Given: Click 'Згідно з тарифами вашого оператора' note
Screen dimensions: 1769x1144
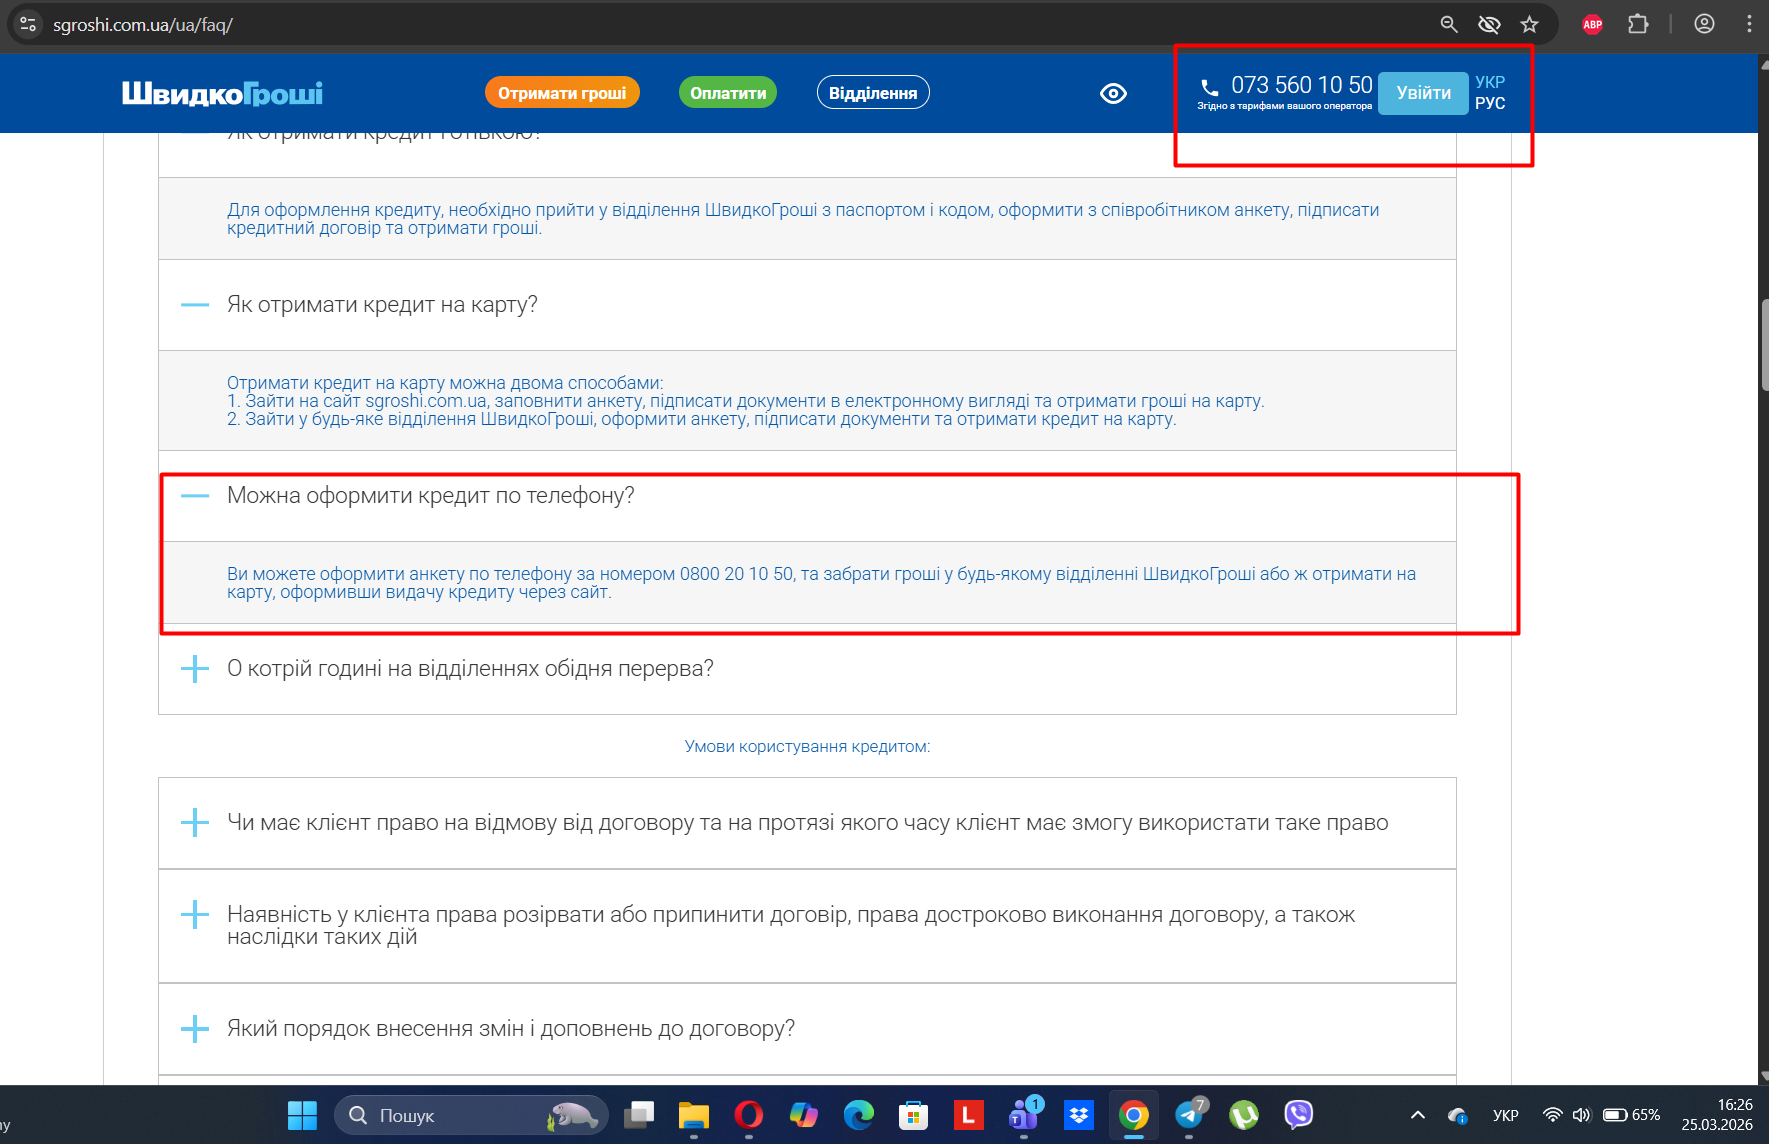Looking at the screenshot, I should point(1285,106).
